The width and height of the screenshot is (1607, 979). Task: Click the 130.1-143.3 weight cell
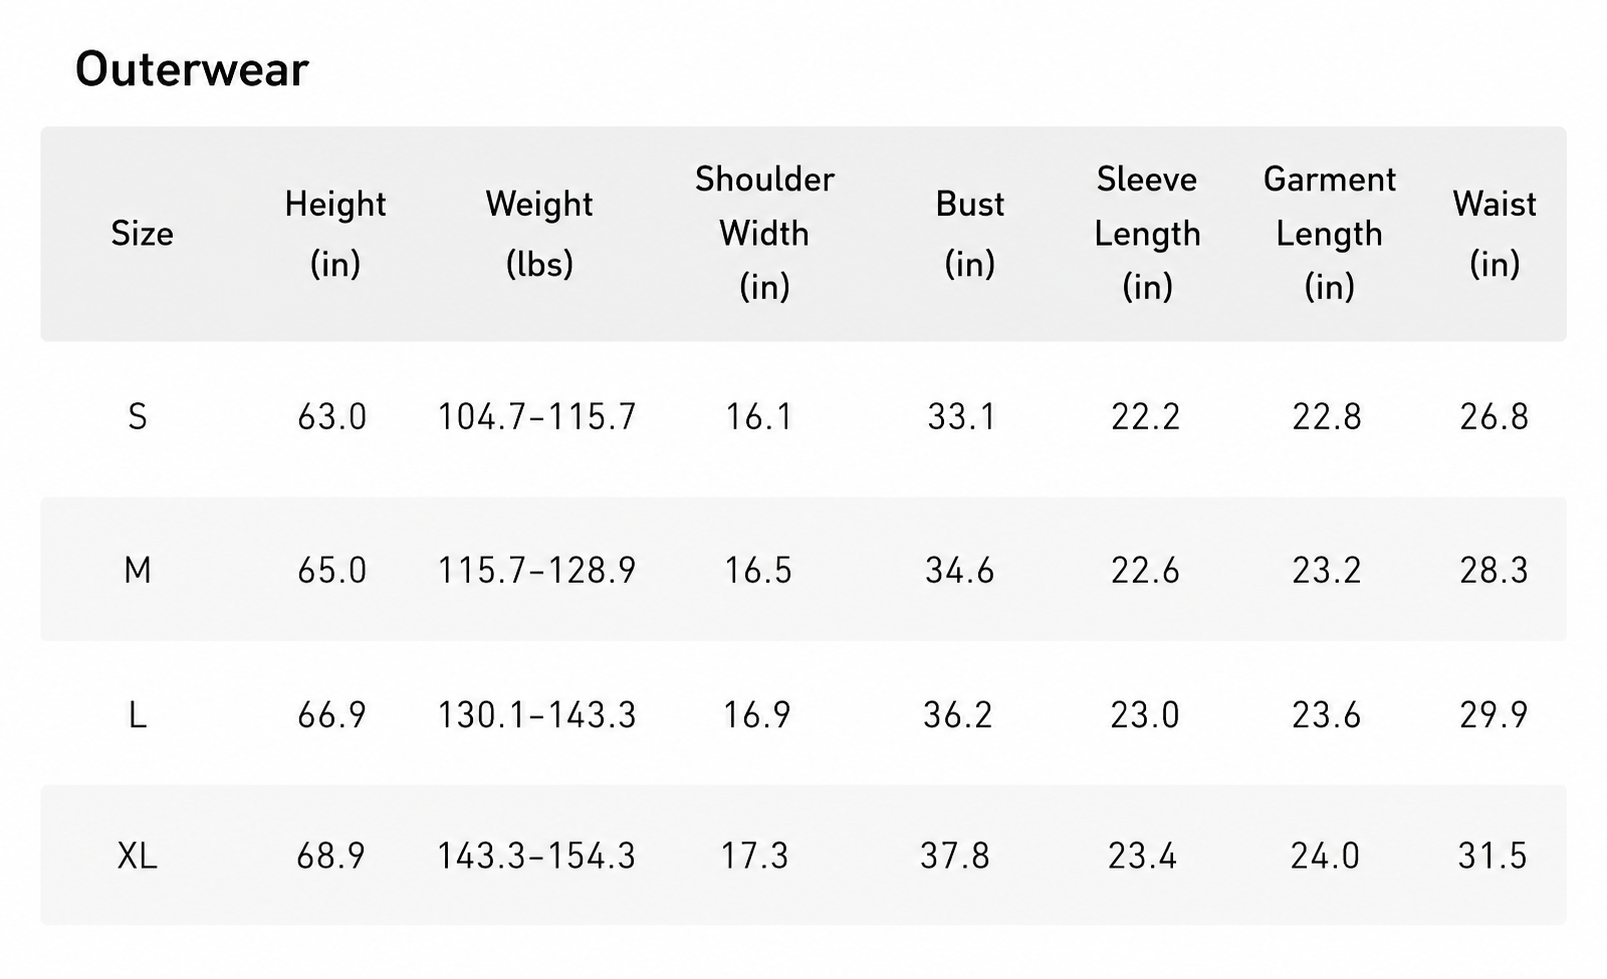point(537,715)
